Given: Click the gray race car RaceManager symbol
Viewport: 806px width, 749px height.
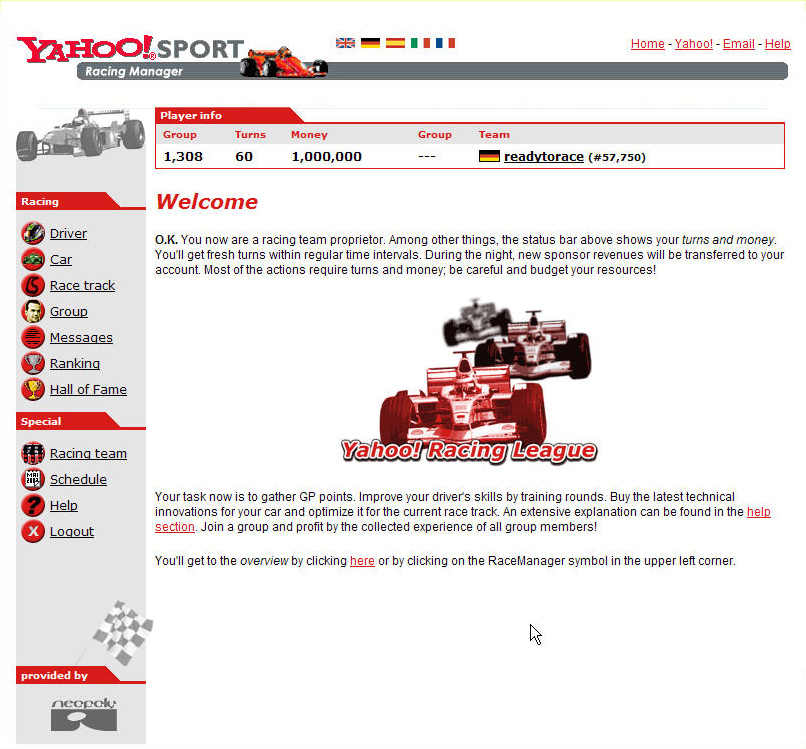Looking at the screenshot, I should tap(80, 134).
